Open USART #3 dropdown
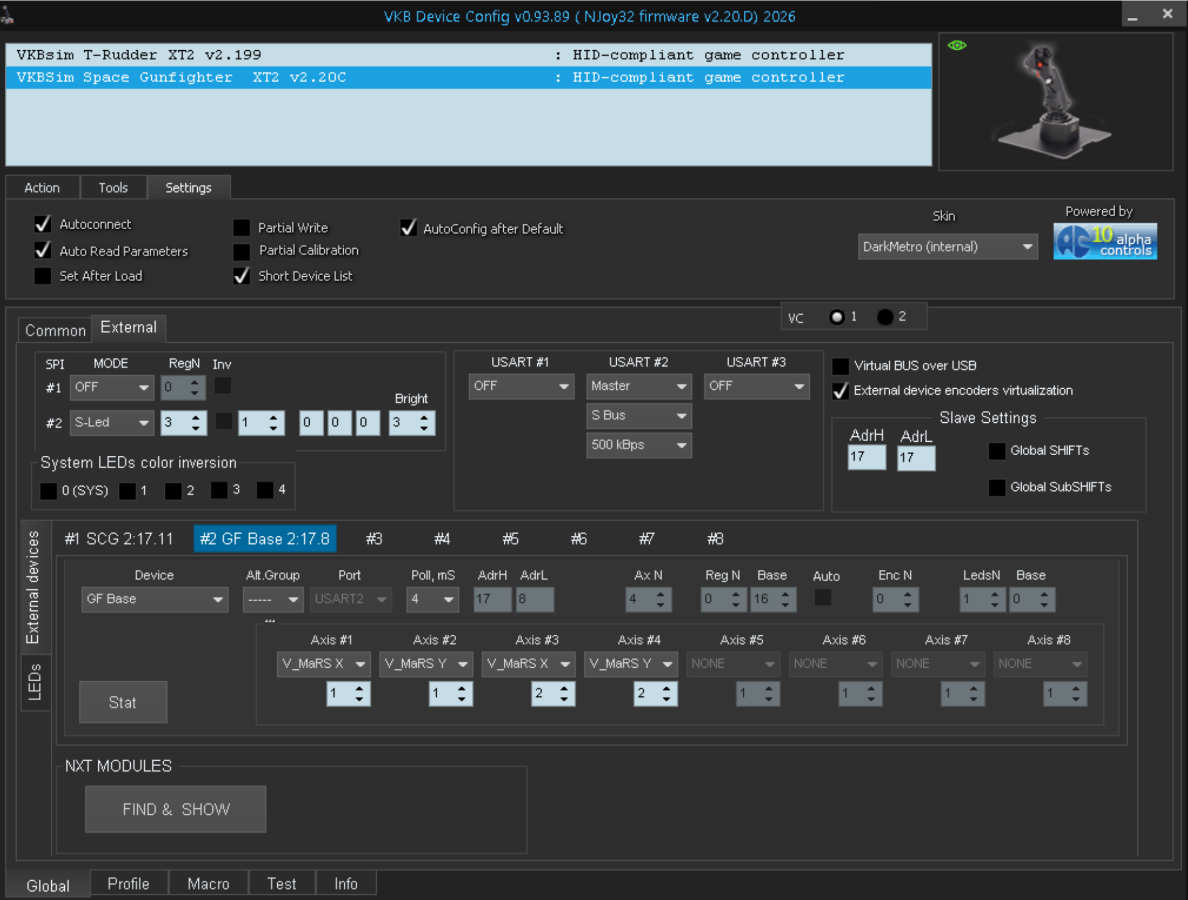1188x900 pixels. (756, 386)
